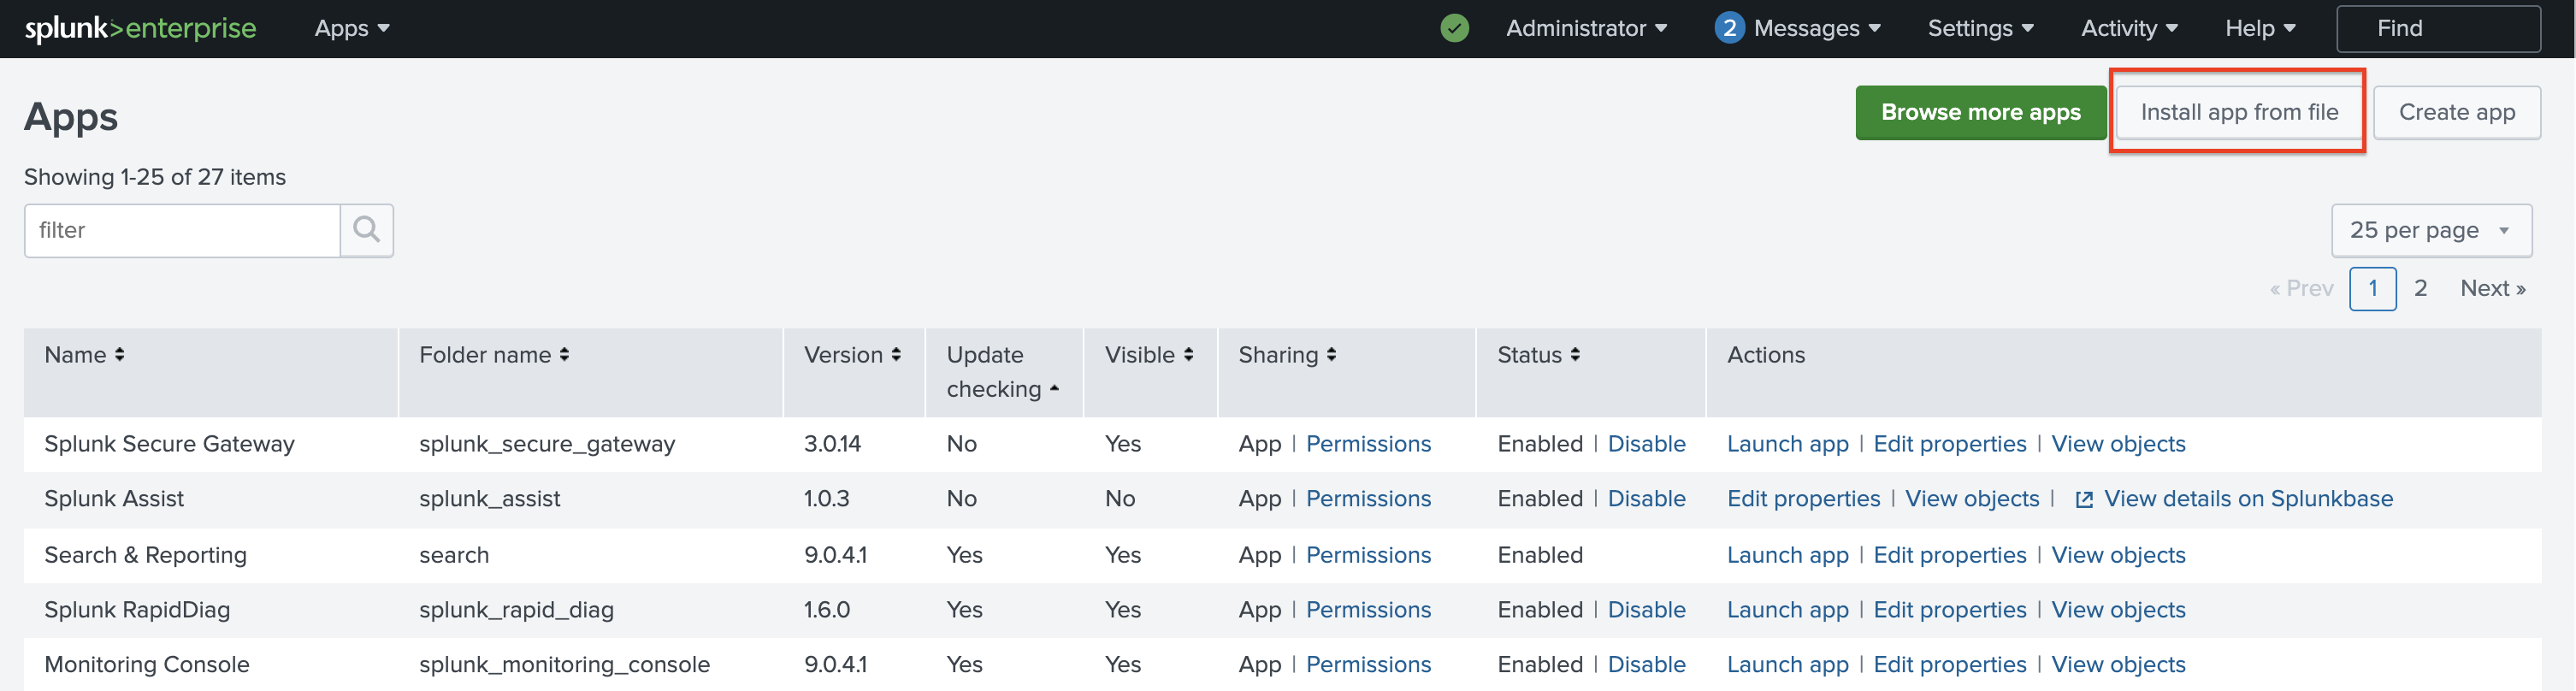This screenshot has width=2576, height=691.
Task: Click the Browse more apps button
Action: coord(1980,112)
